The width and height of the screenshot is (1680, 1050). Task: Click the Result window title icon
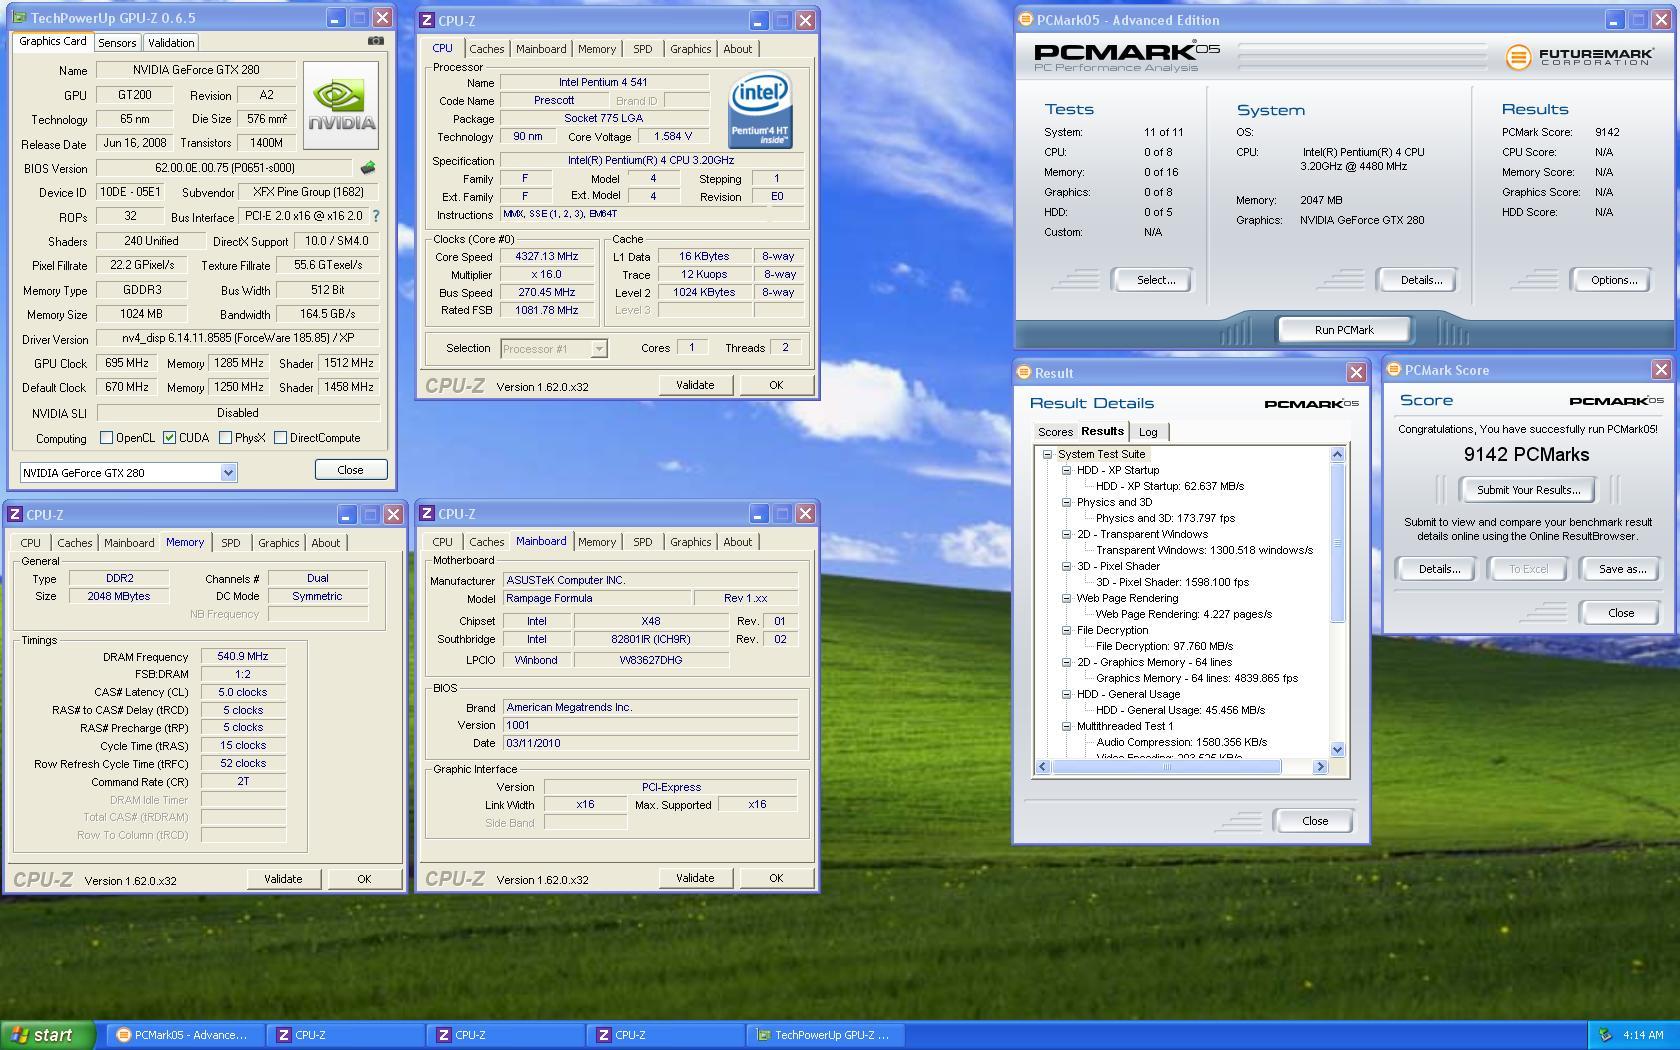(x=1024, y=372)
